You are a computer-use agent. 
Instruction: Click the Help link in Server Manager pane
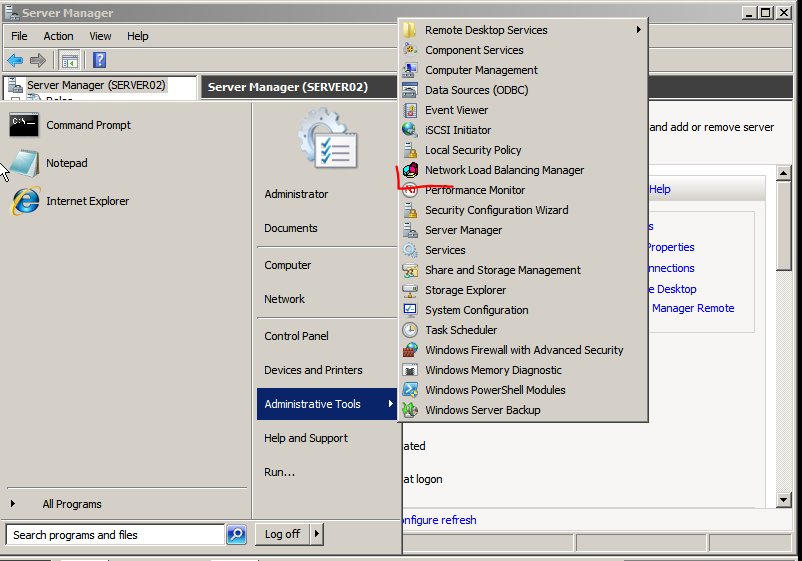point(660,189)
